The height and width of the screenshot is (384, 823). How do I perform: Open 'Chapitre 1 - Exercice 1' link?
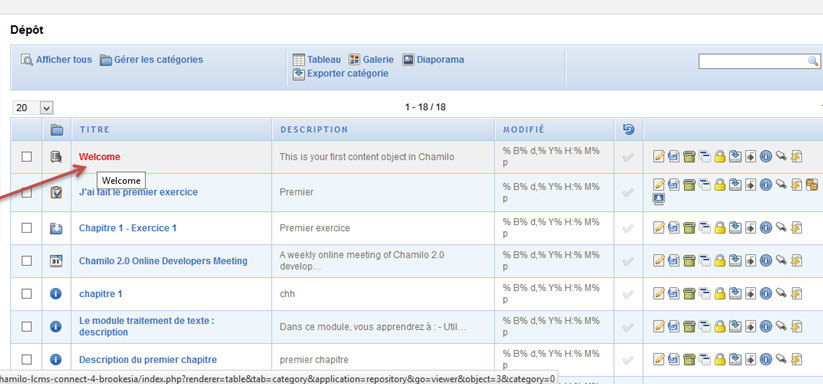point(128,228)
